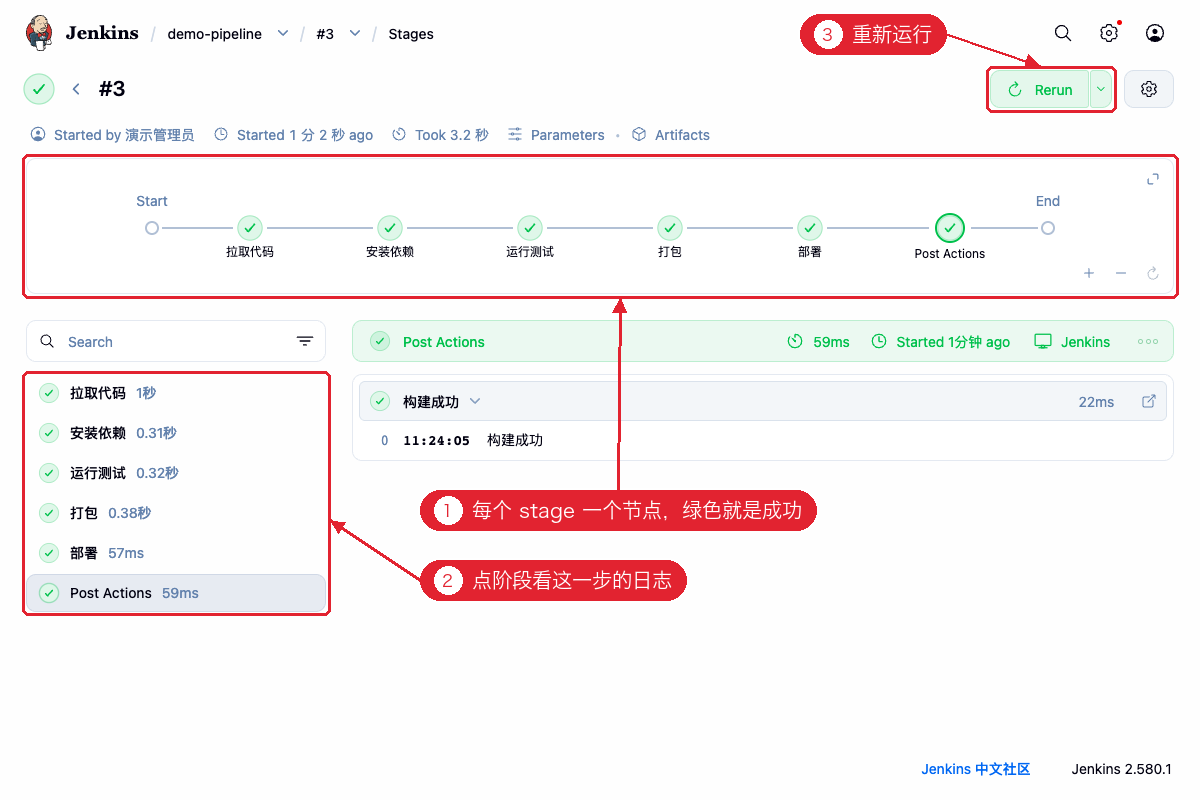The image size is (1200, 800).
Task: Select the 部署 node in graph
Action: (810, 228)
